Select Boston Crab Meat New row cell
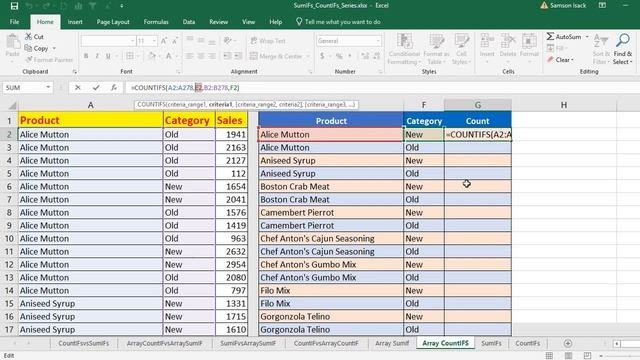 pos(331,187)
